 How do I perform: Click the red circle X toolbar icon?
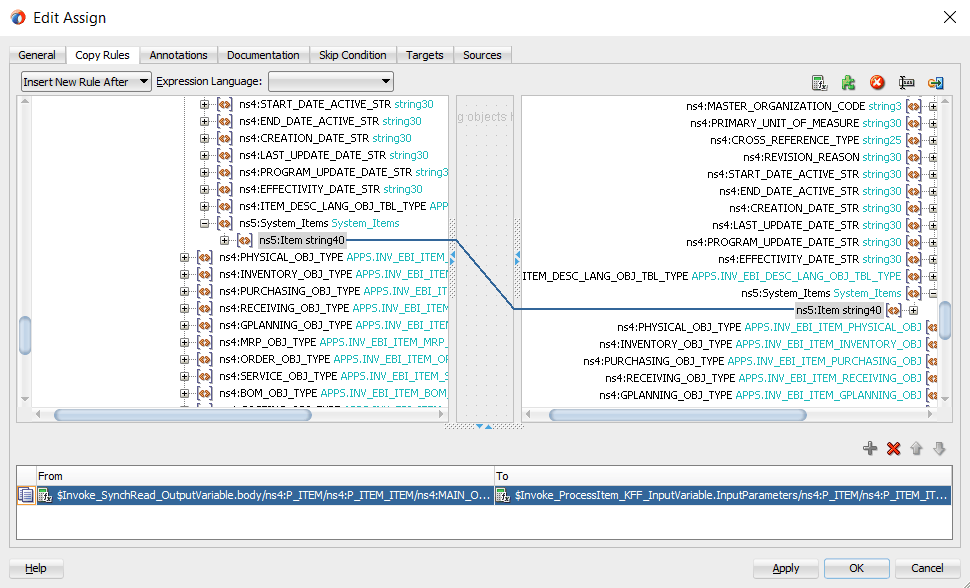click(877, 82)
